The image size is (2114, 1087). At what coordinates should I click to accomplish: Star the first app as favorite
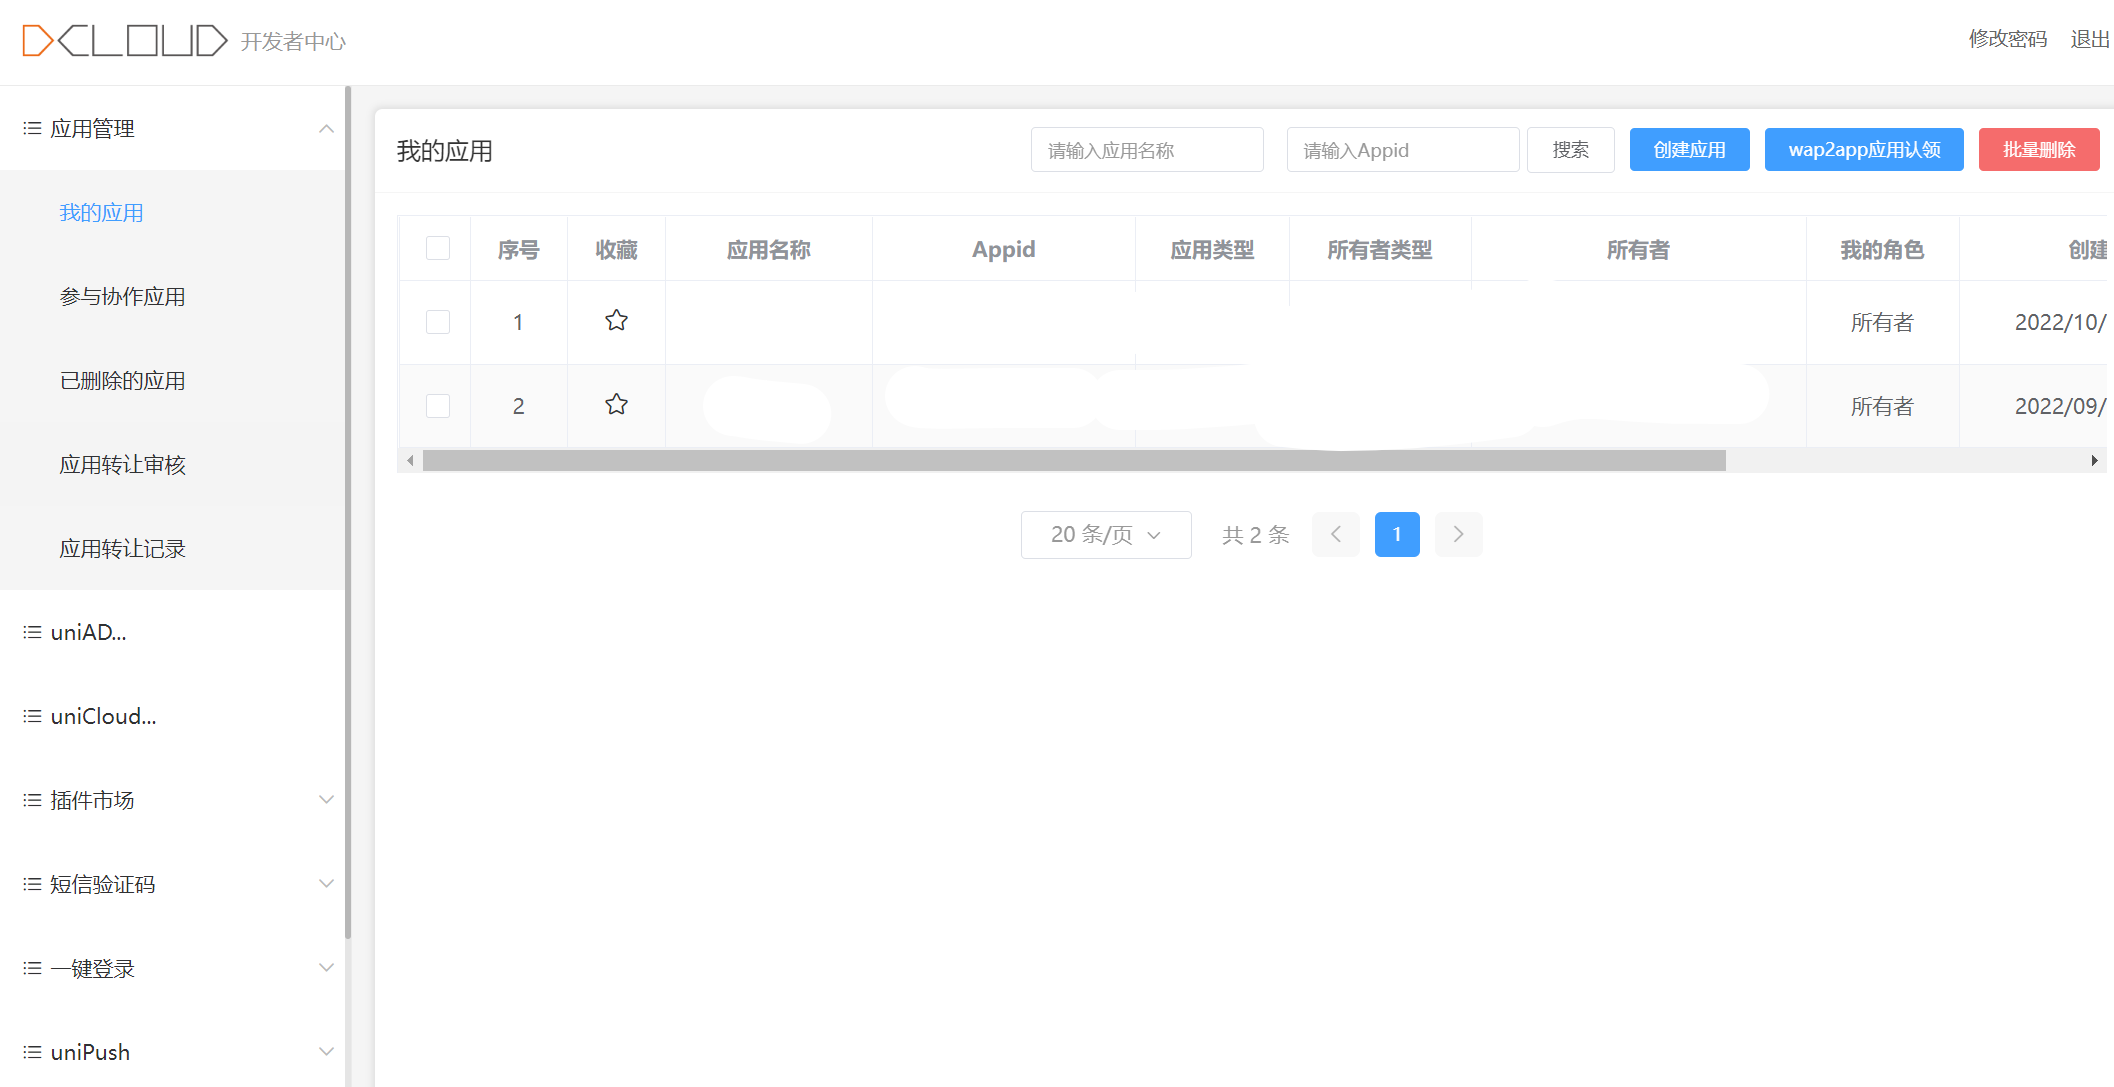pyautogui.click(x=616, y=321)
